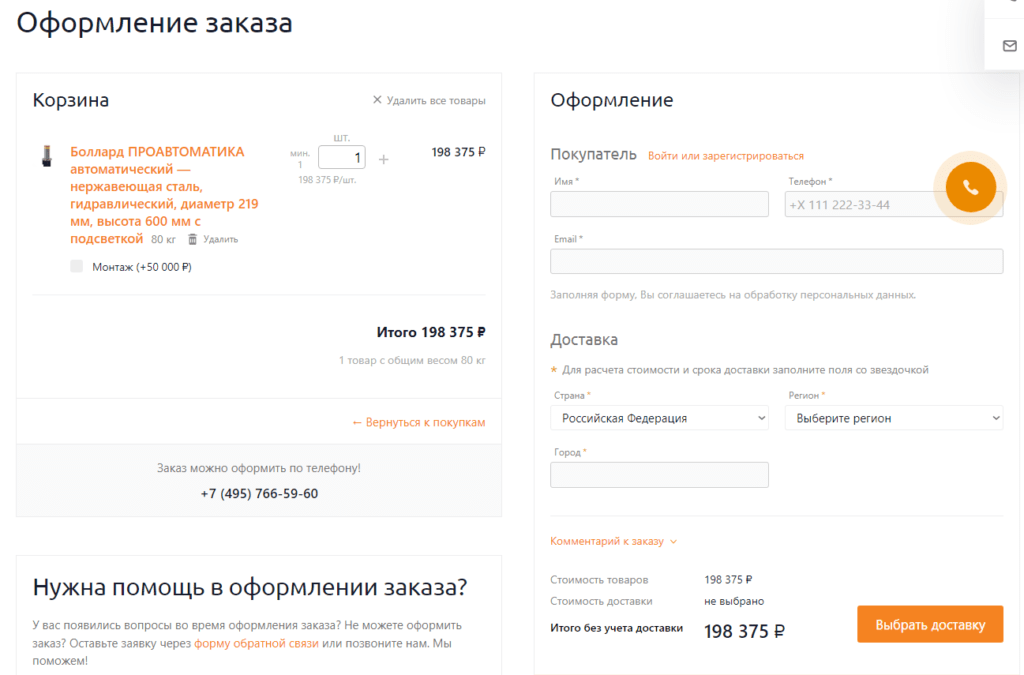Open the Страна dropdown

pos(659,418)
